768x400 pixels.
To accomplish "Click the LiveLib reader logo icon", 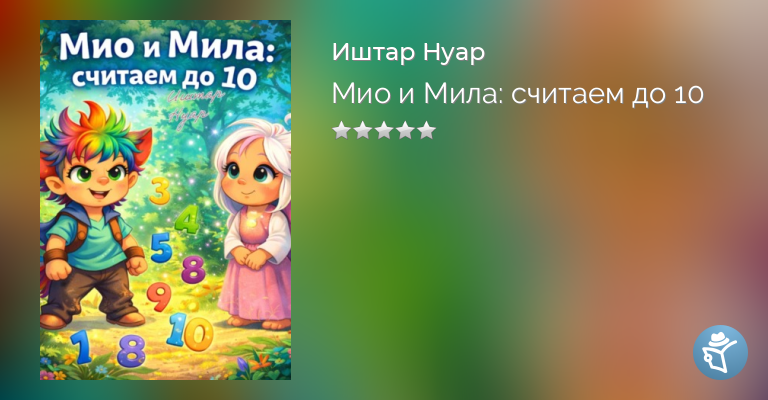I will pos(720,352).
